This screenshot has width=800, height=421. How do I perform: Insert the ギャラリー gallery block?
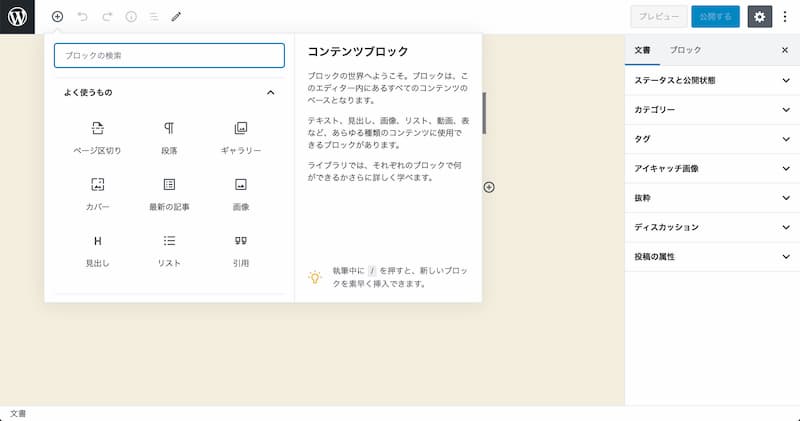(241, 138)
